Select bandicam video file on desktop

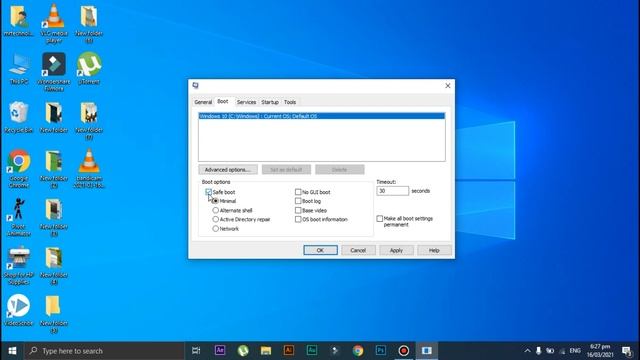[x=89, y=168]
